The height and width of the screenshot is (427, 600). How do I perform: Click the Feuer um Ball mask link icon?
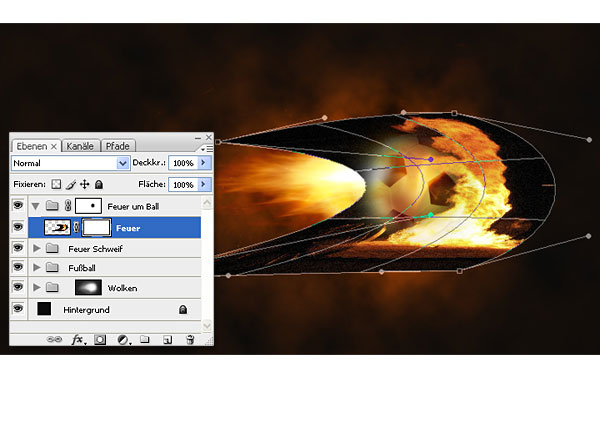pos(68,206)
